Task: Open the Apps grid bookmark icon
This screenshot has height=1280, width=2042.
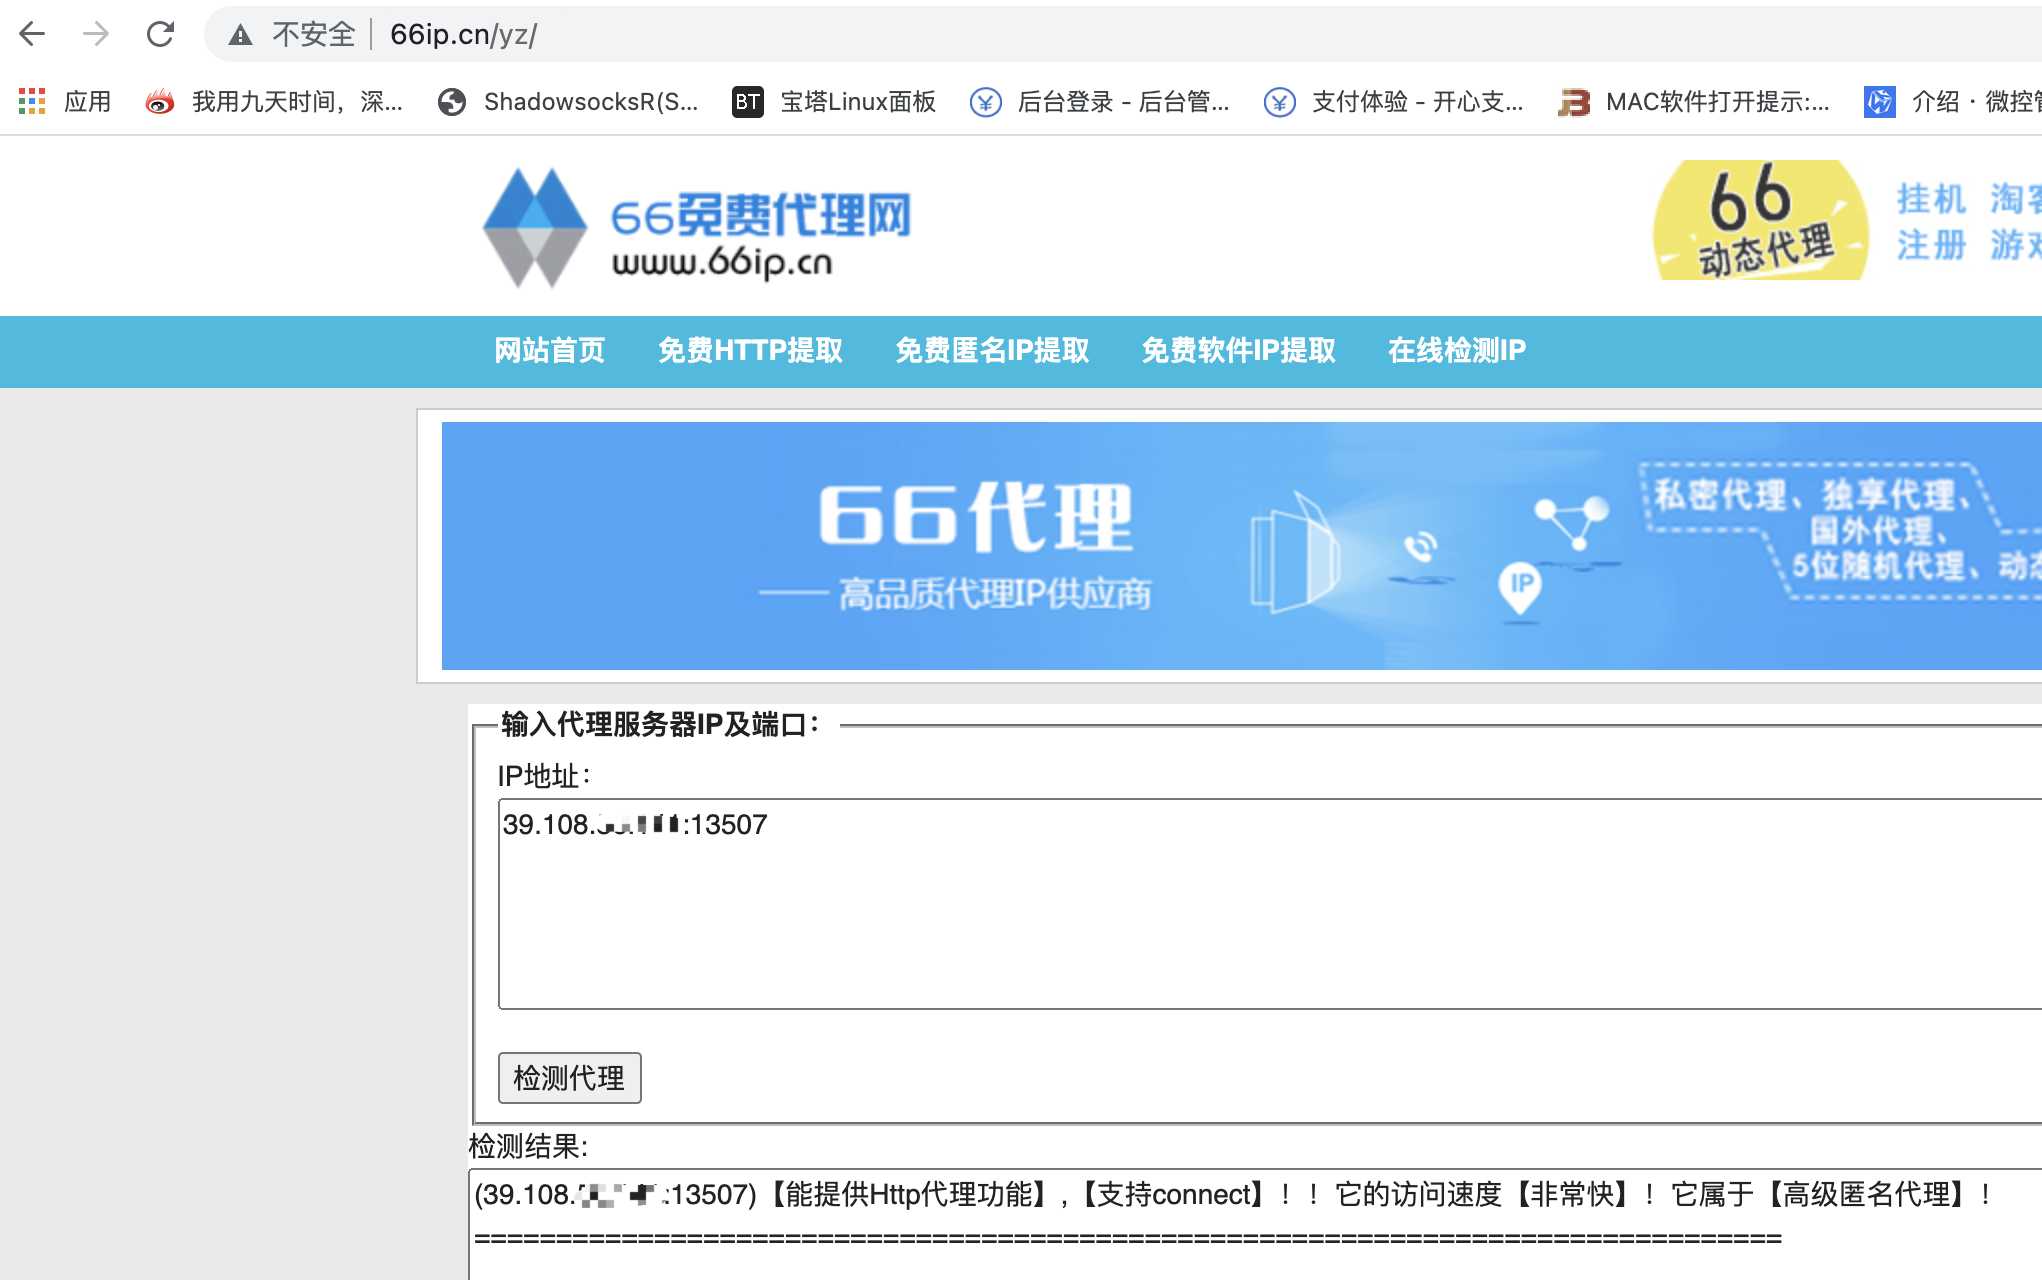Action: 32,101
